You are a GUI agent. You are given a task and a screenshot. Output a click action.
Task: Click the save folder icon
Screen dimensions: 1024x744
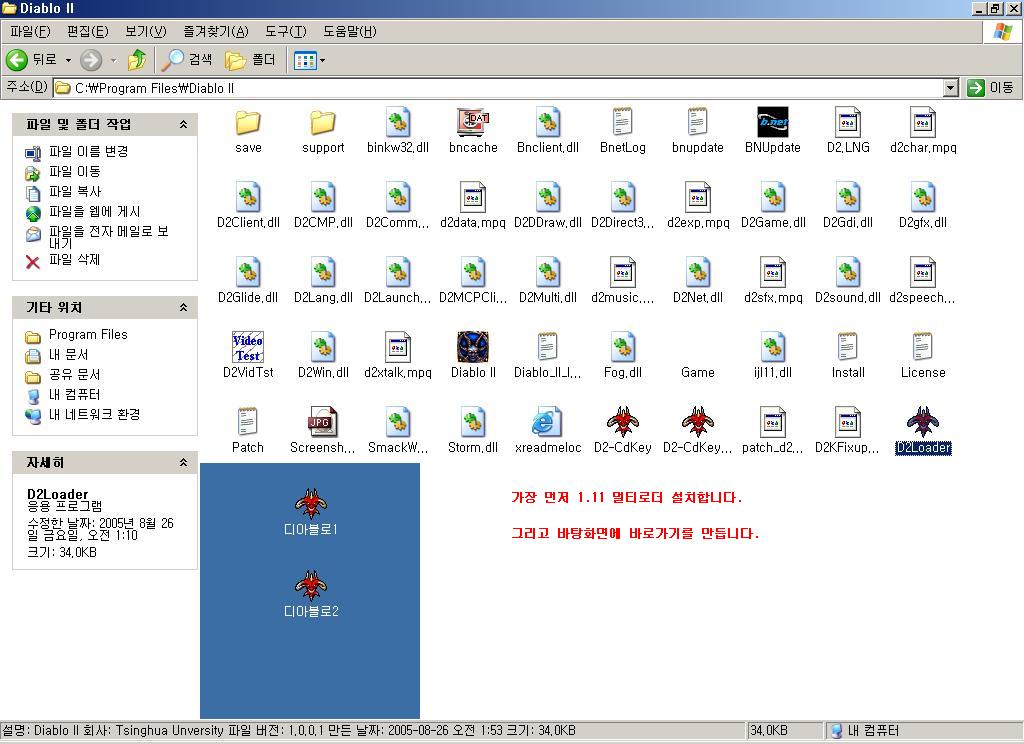tap(248, 123)
